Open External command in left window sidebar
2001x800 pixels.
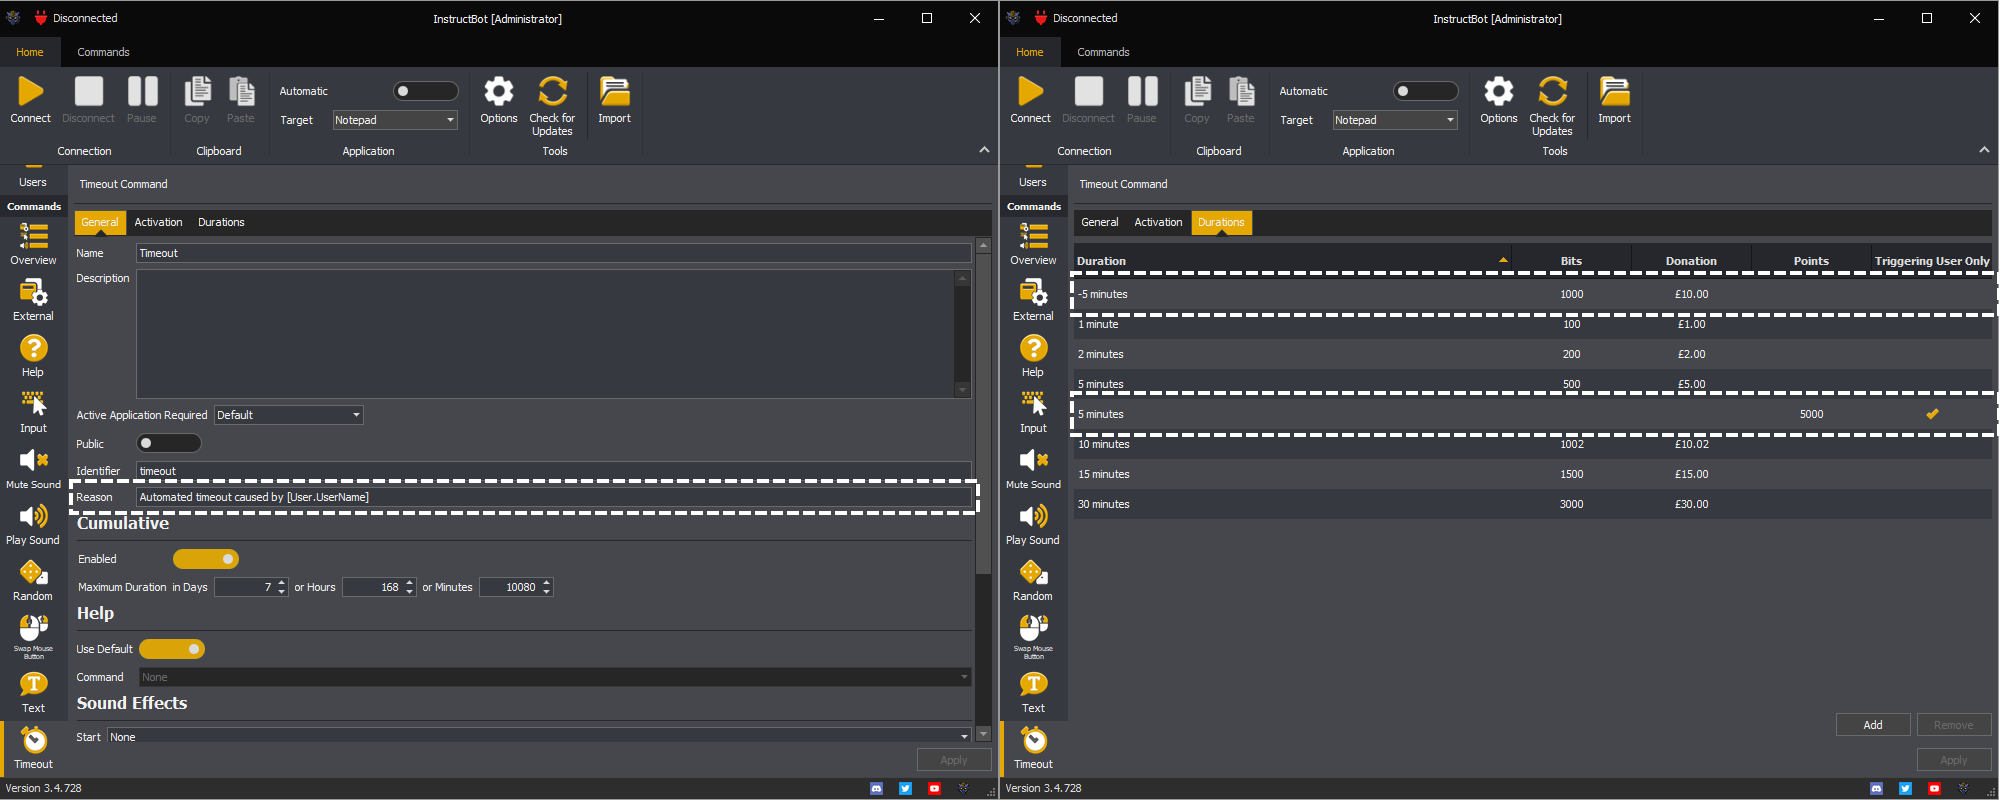[33, 300]
